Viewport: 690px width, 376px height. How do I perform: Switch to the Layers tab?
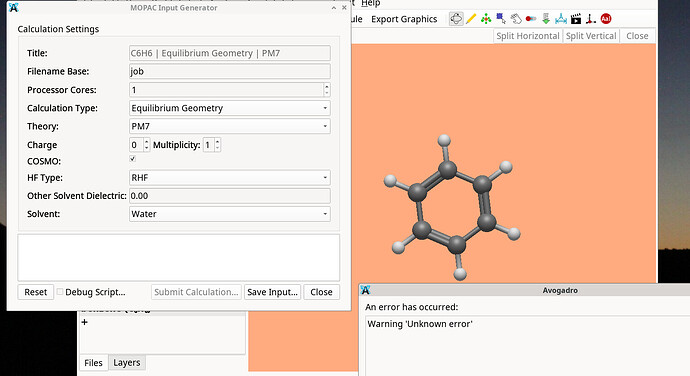click(x=127, y=362)
